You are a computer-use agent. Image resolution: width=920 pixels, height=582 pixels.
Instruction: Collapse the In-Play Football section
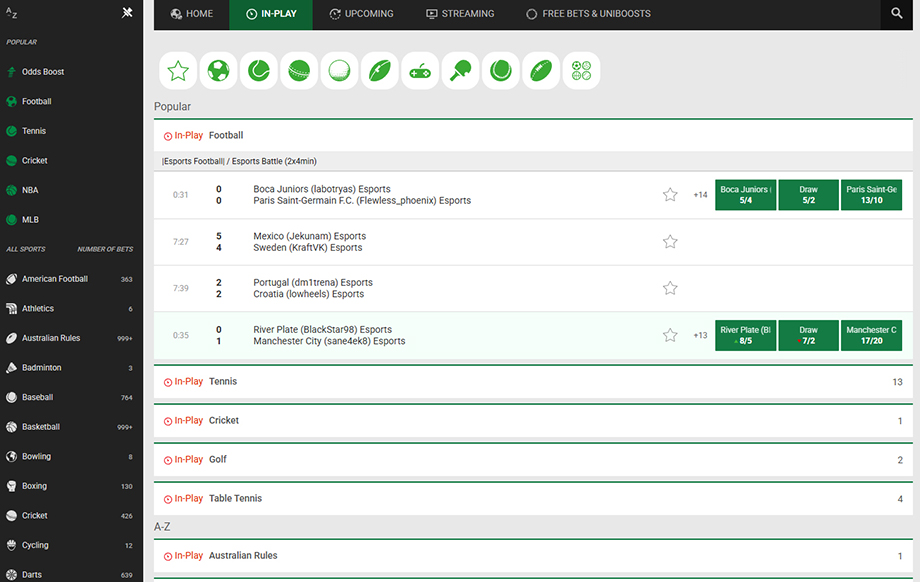tap(533, 136)
